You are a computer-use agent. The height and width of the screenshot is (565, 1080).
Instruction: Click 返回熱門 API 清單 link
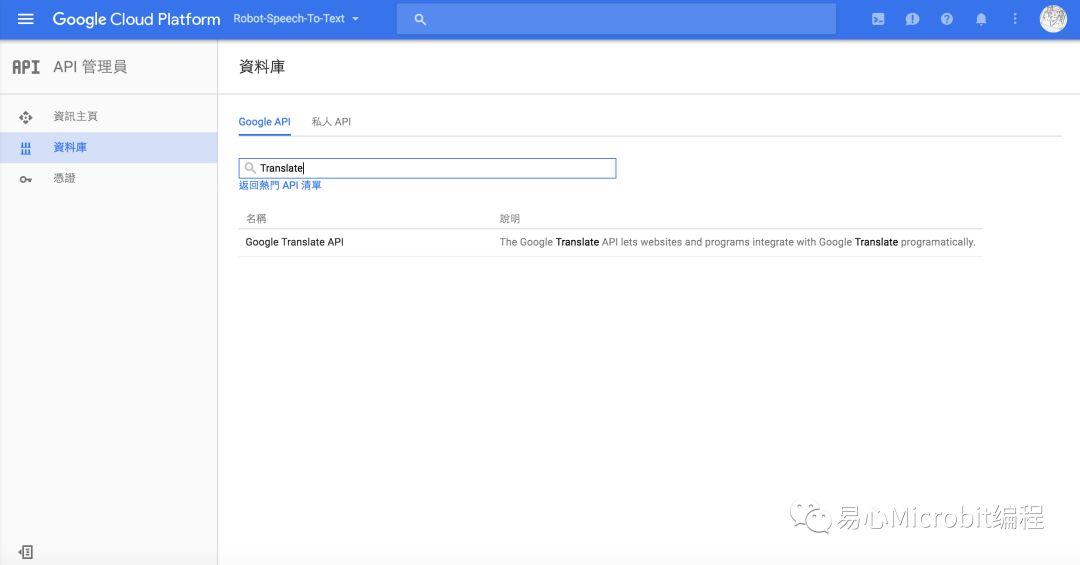(280, 185)
